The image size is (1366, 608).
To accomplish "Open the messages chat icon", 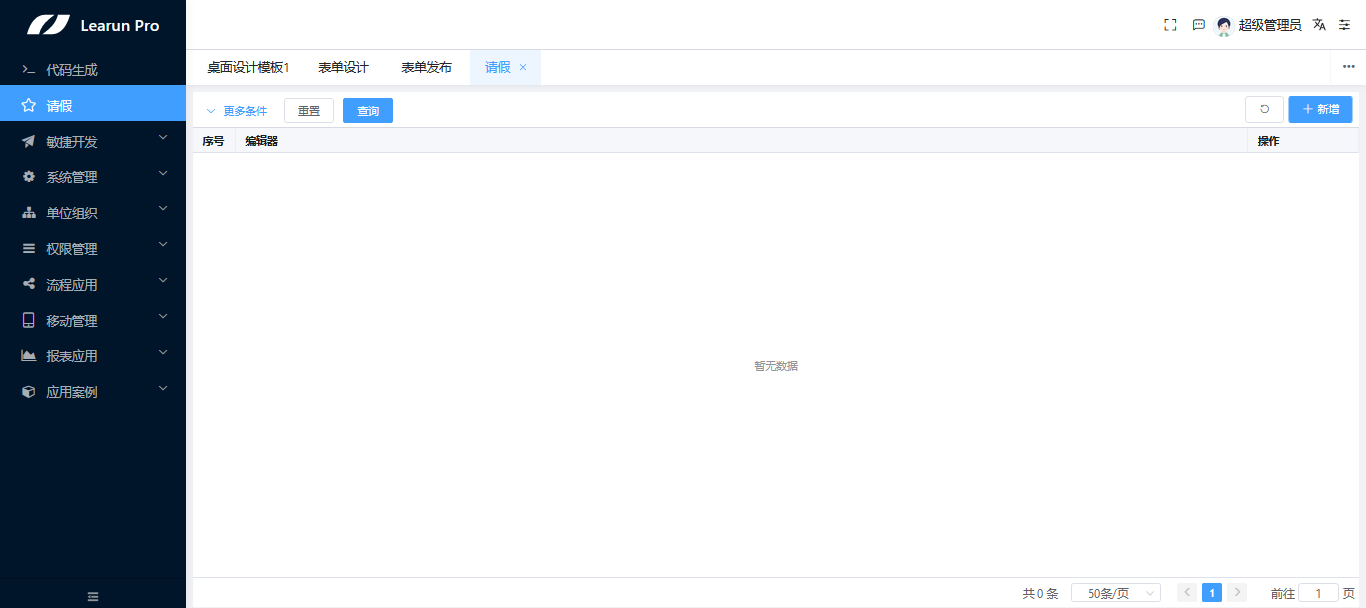I will (1198, 25).
